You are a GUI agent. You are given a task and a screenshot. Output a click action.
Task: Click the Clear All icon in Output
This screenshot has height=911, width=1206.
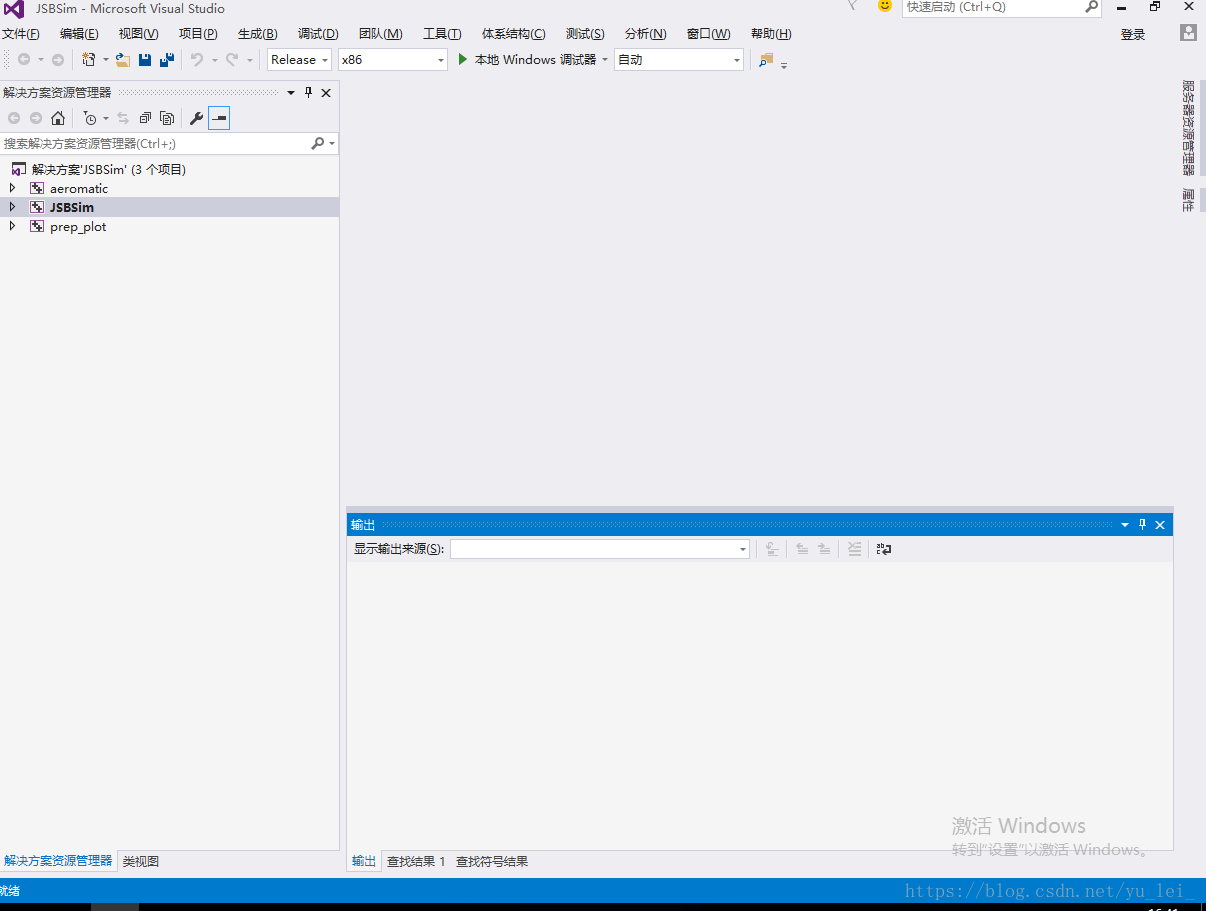coord(854,549)
